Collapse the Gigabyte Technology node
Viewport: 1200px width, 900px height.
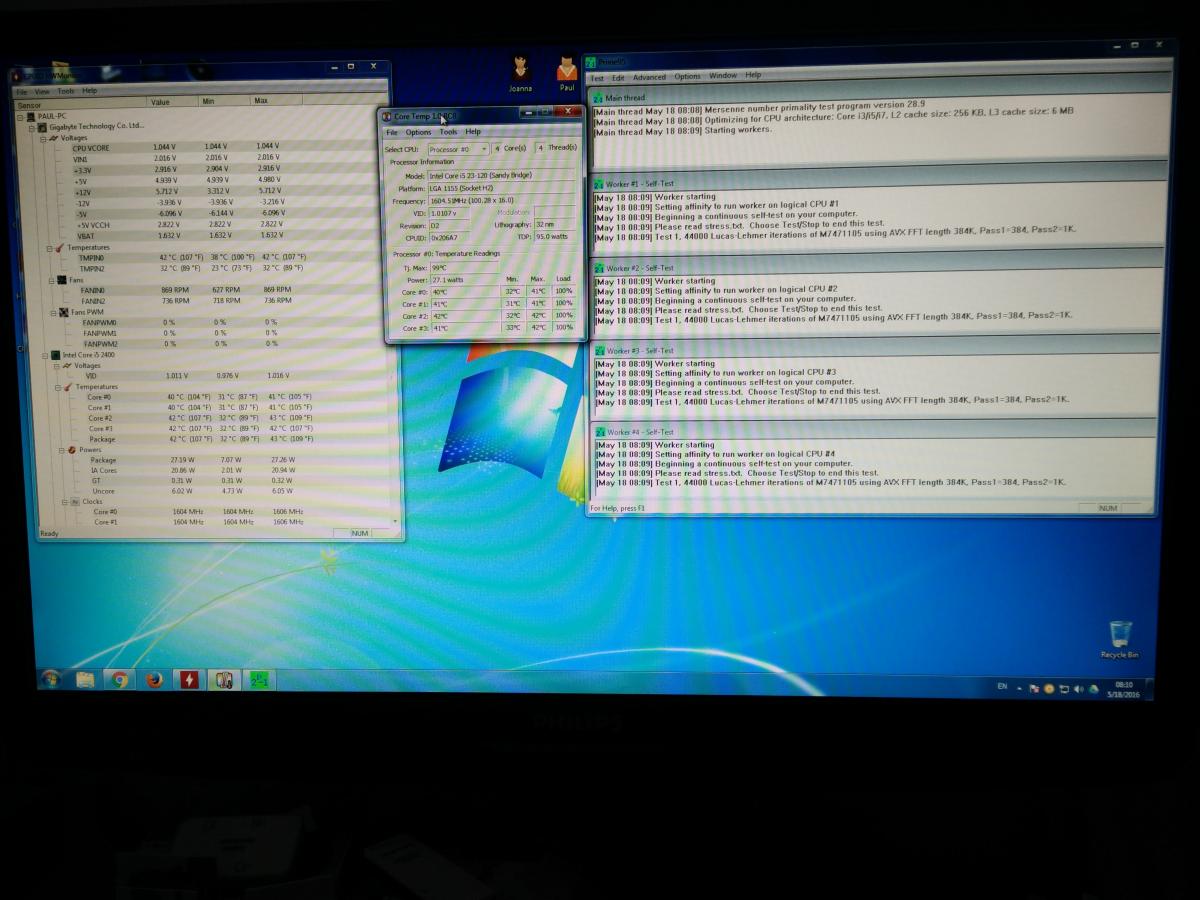tap(32, 127)
